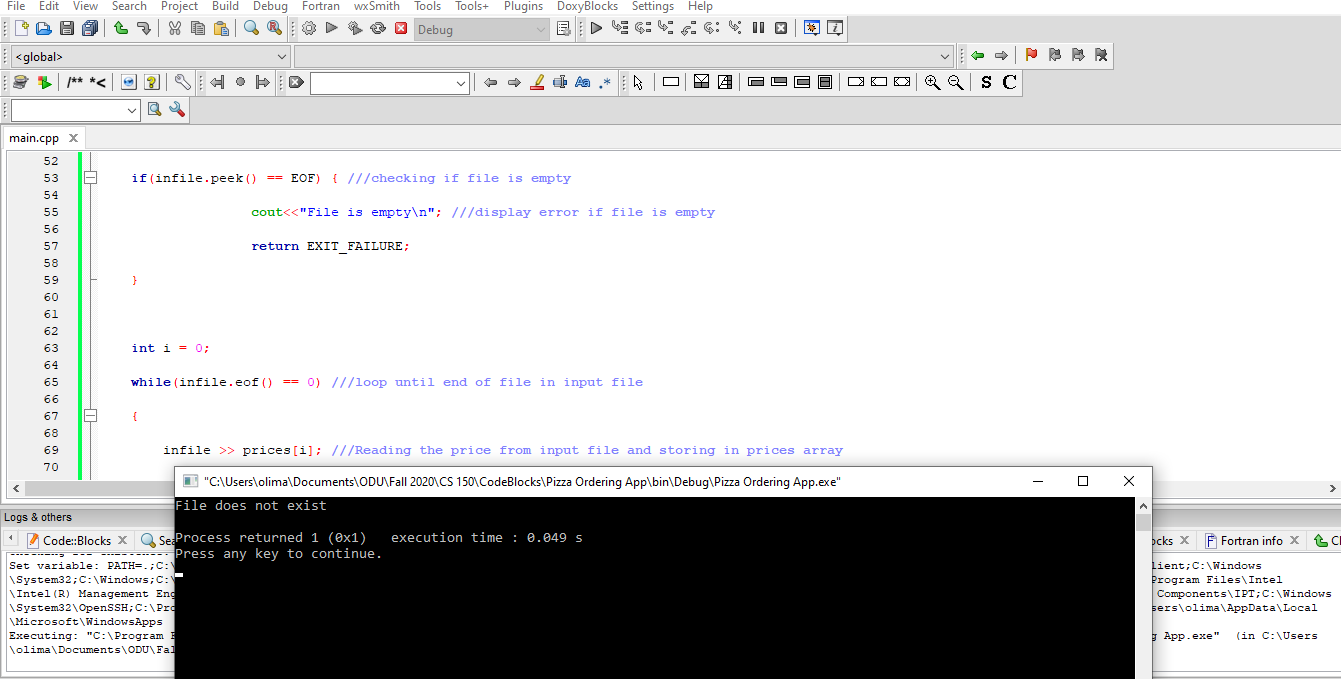Zoom in with magnifier plus
Screen dimensions: 1341x679
click(932, 82)
